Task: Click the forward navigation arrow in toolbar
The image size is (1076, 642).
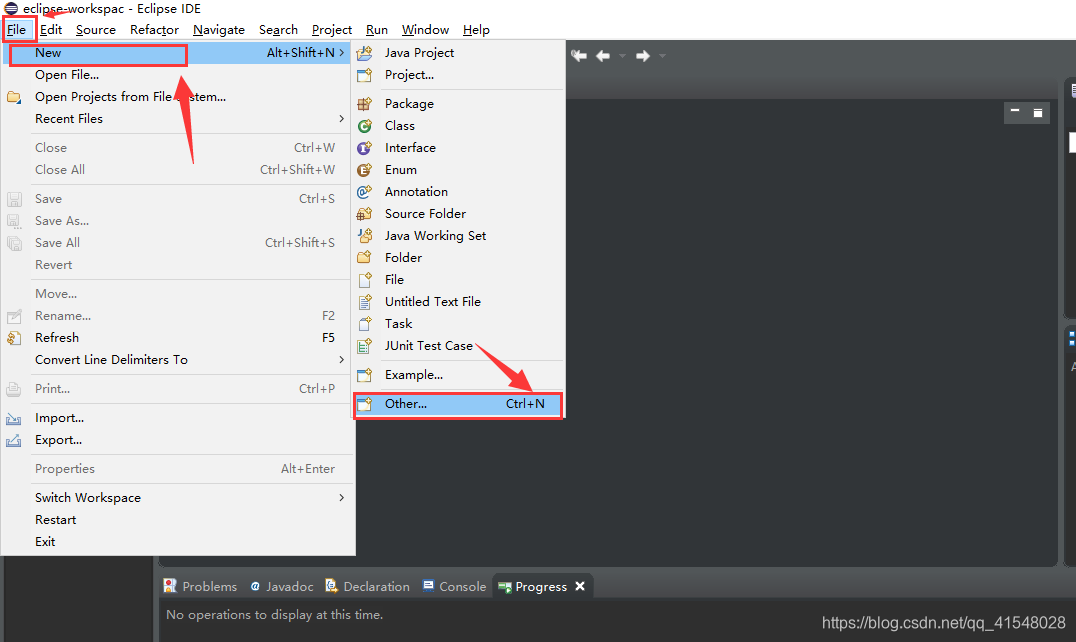Action: (x=643, y=56)
